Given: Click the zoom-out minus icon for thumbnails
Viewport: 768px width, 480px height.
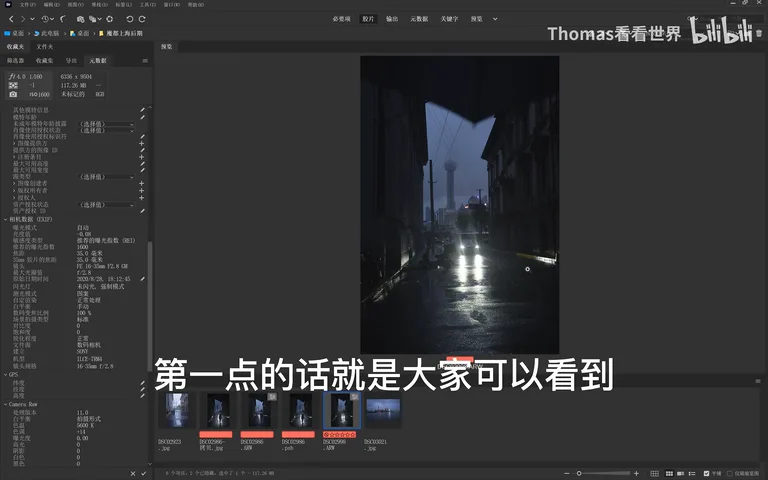Looking at the screenshot, I should pos(567,474).
